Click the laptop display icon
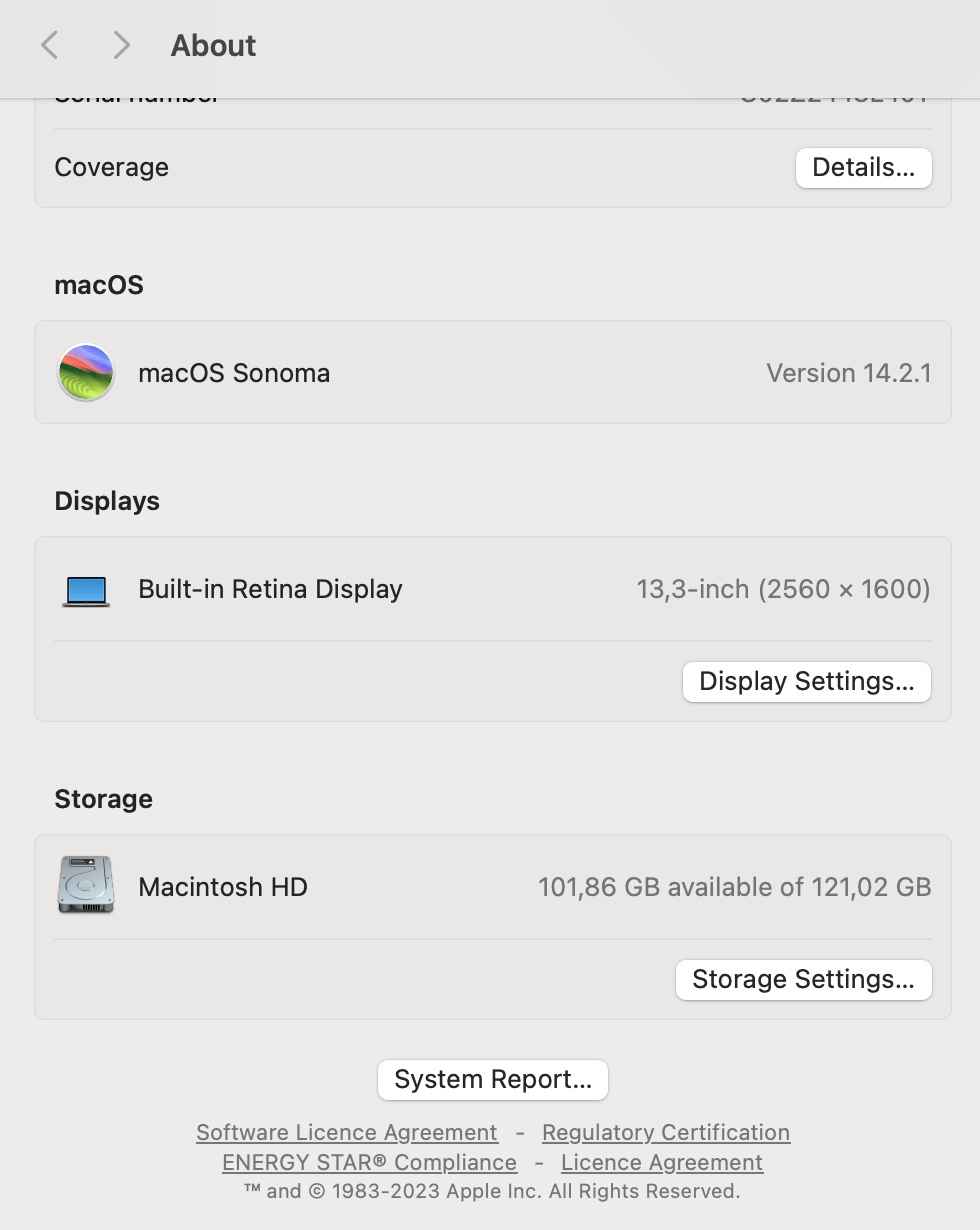The height and width of the screenshot is (1230, 980). click(x=86, y=590)
